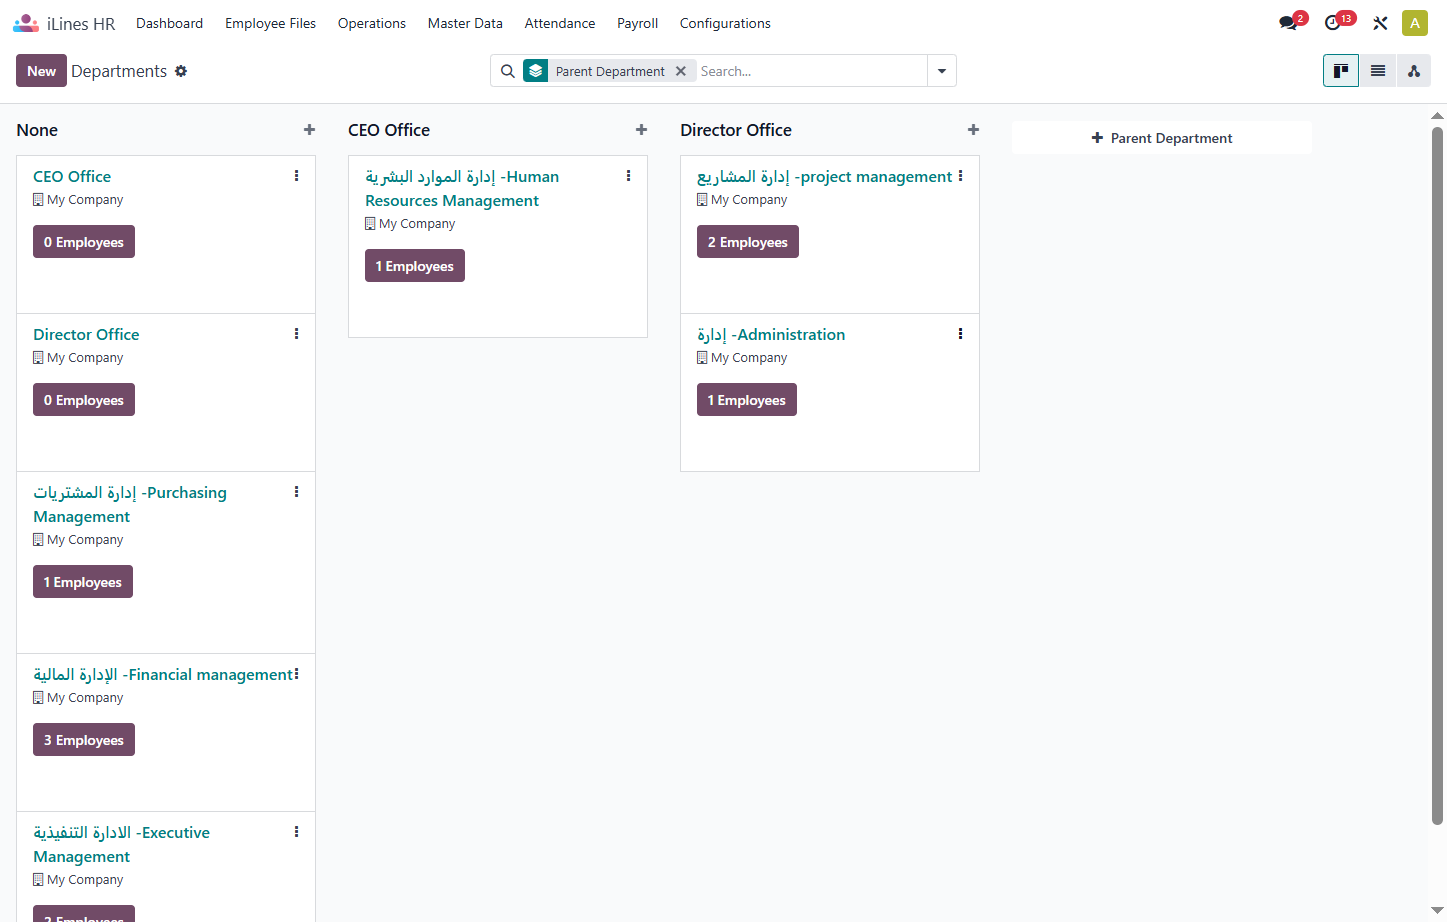Viewport: 1447px width, 922px height.
Task: Open the Dashboard menu
Action: click(169, 23)
